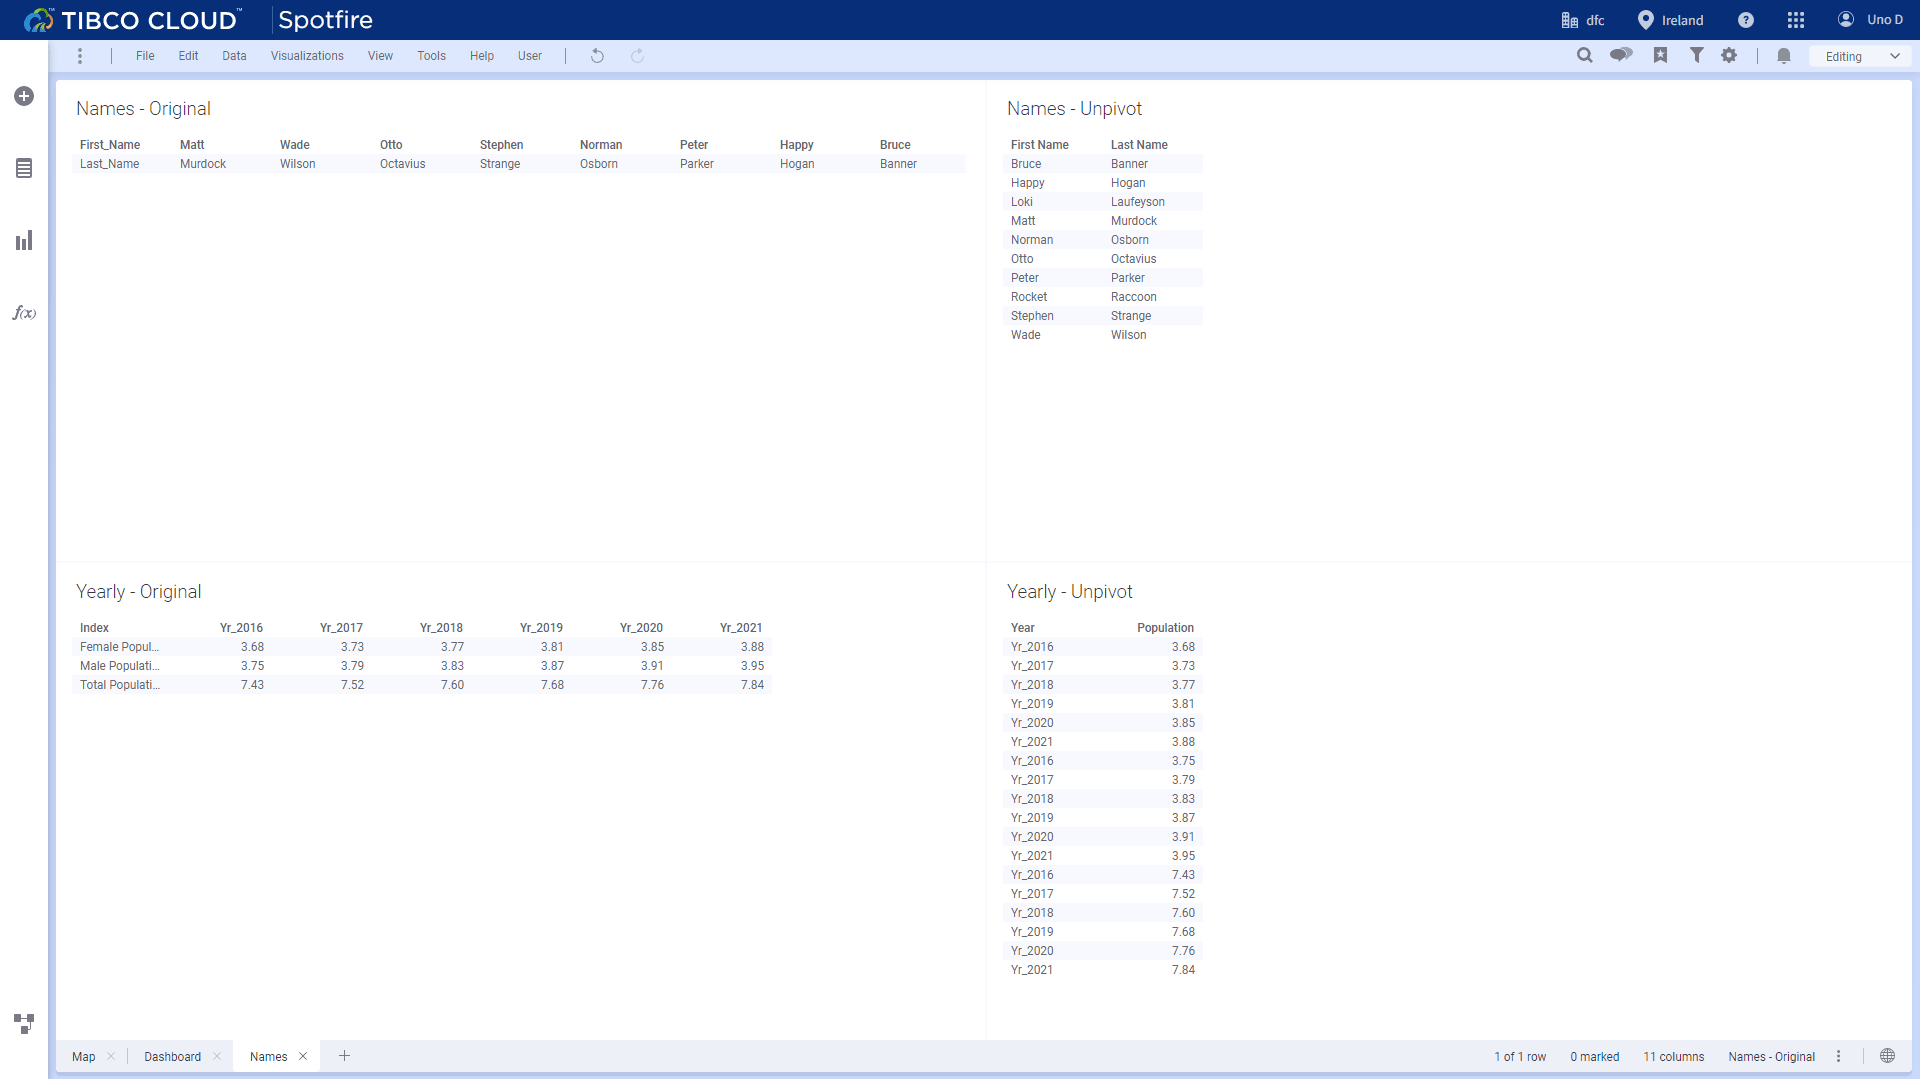Image resolution: width=1920 pixels, height=1079 pixels.
Task: Close the Dashboard page tab
Action: 217,1056
